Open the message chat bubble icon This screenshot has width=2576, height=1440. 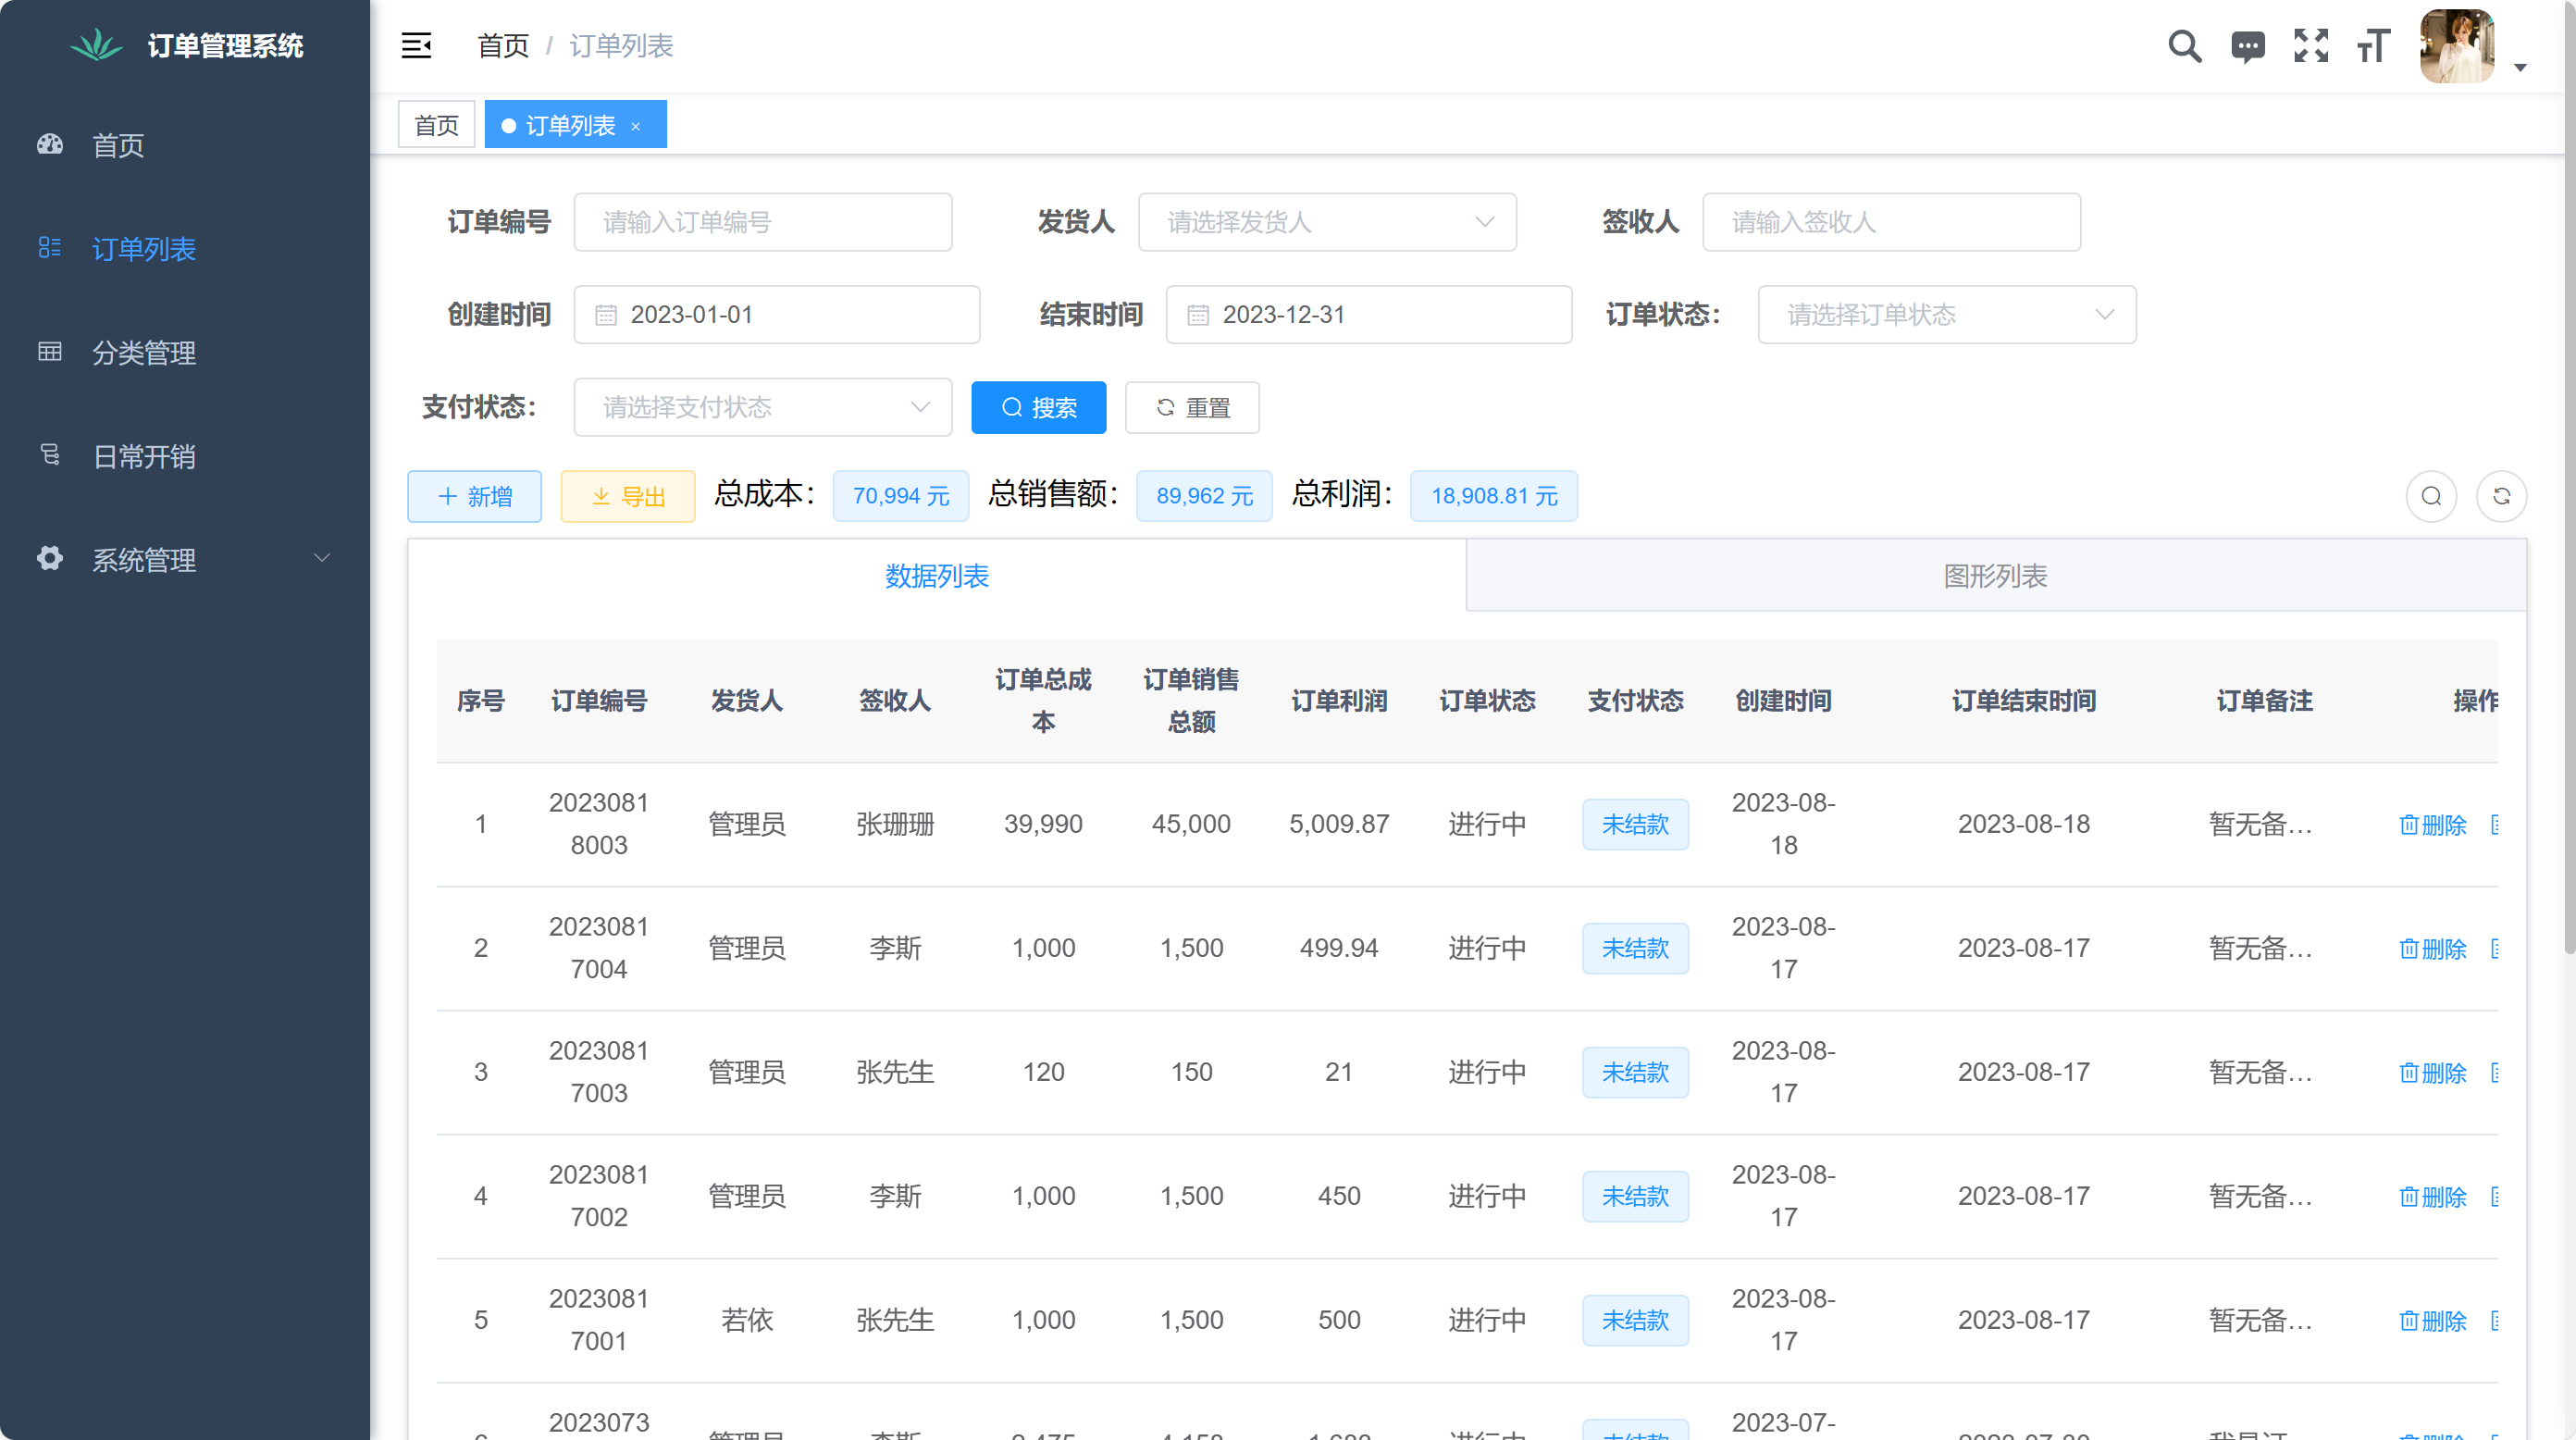pyautogui.click(x=2248, y=46)
